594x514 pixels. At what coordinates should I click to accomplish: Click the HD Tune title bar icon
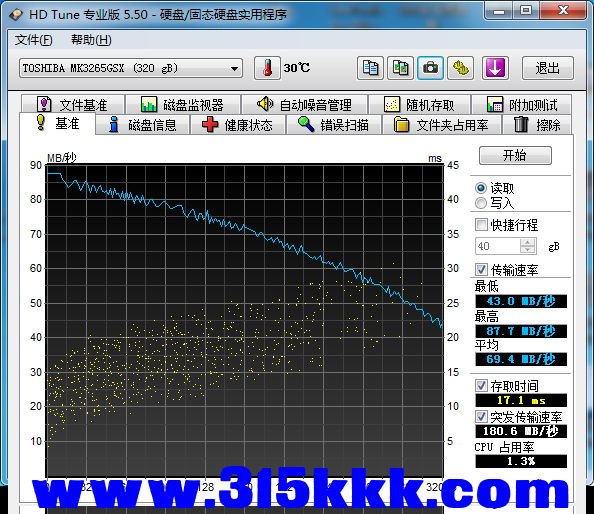click(16, 14)
